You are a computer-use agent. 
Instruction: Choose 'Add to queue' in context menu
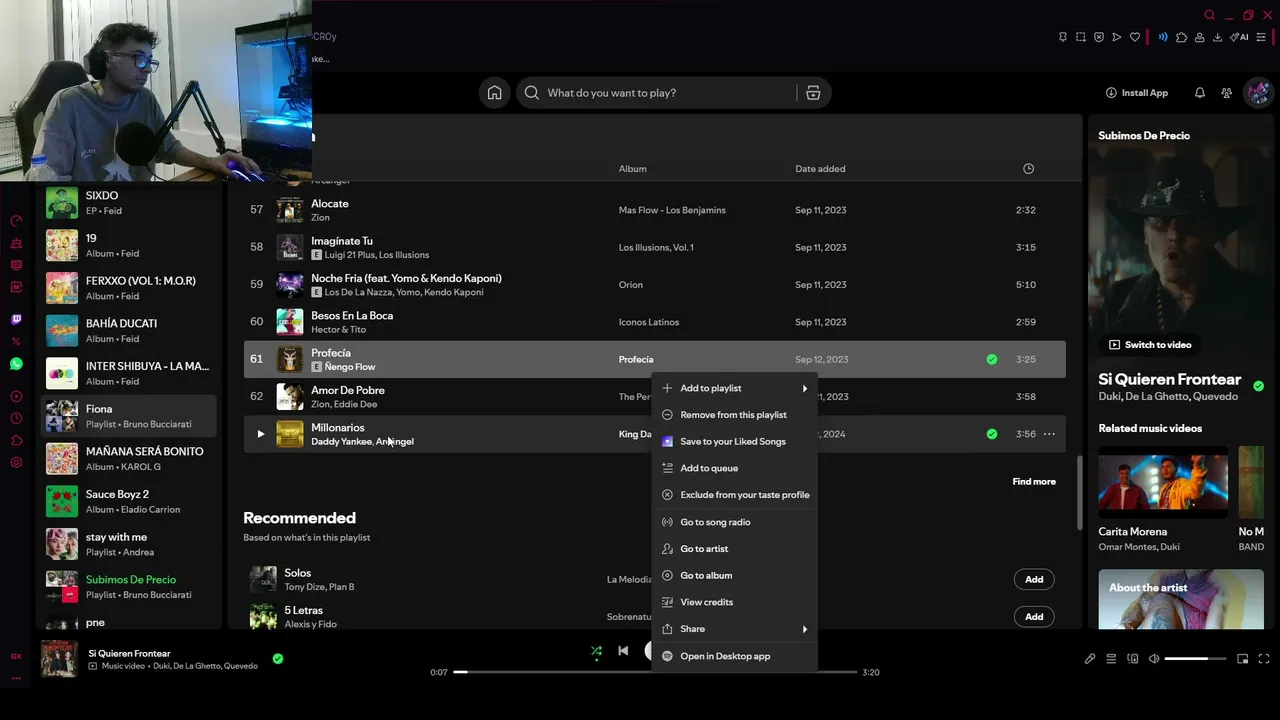tap(734, 468)
